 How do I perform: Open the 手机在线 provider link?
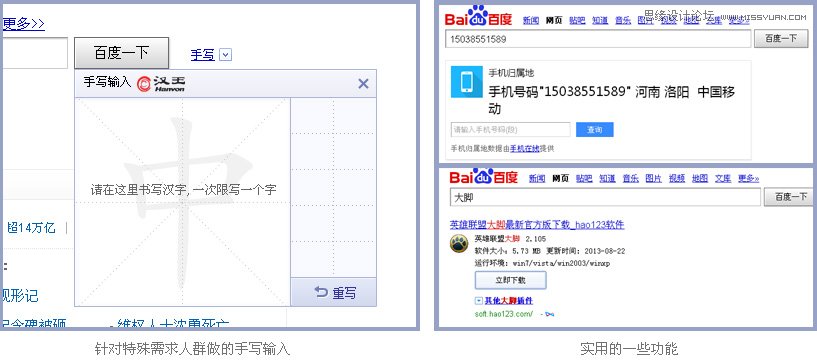(x=525, y=148)
